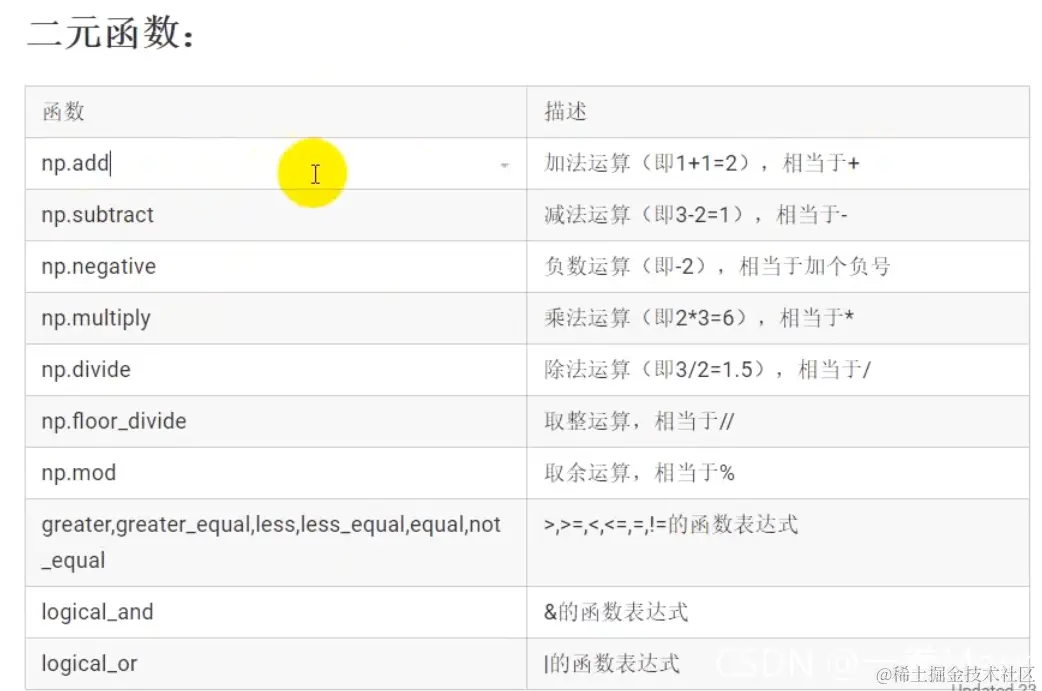1042x691 pixels.
Task: Open the small dropdown arrow in np.add row
Action: [504, 165]
